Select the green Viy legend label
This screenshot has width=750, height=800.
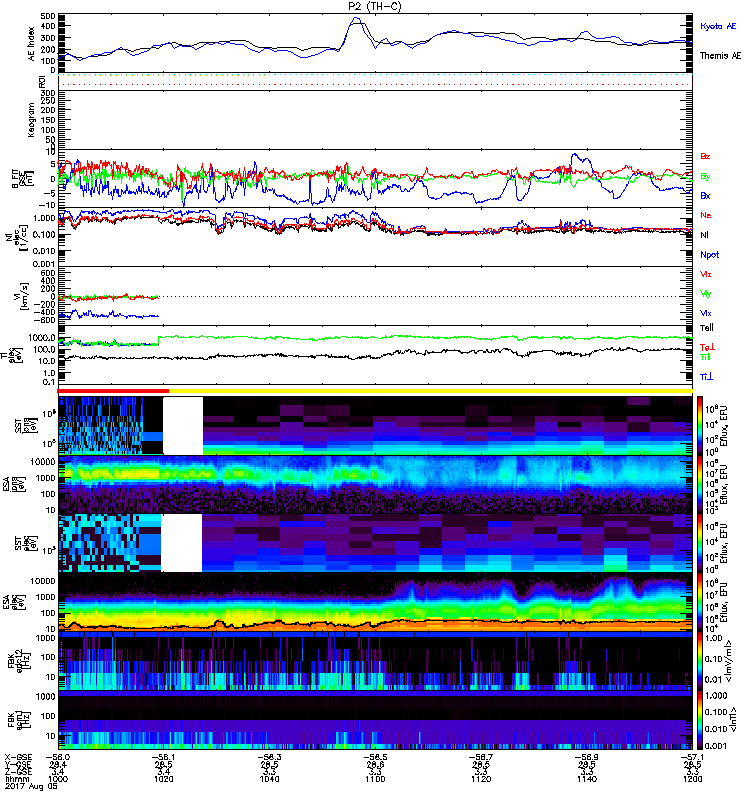pyautogui.click(x=705, y=294)
